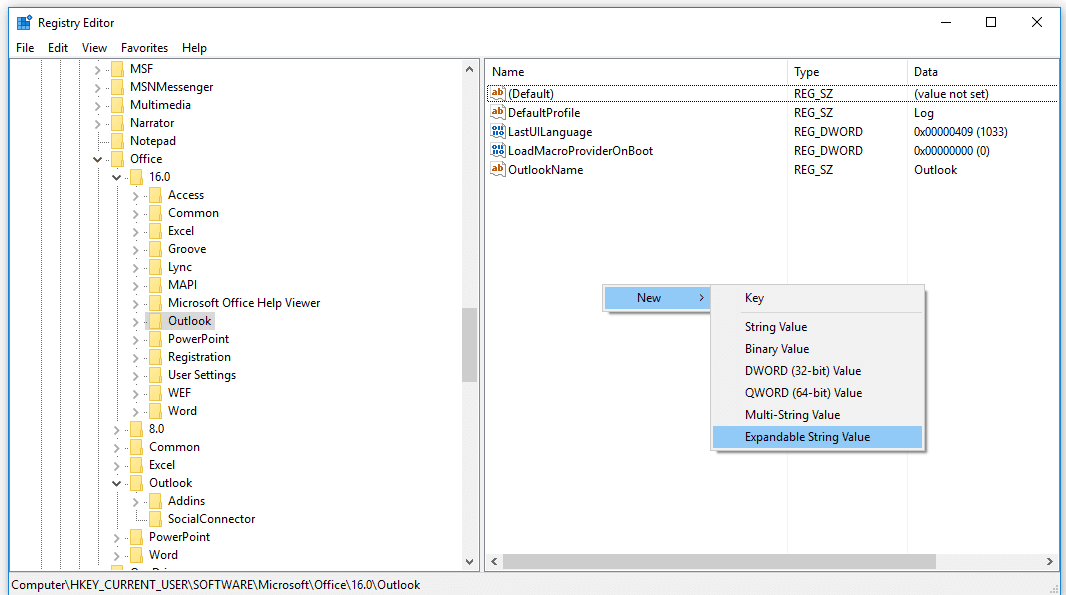Sort by the Type column header
The image size is (1066, 595).
tap(847, 71)
